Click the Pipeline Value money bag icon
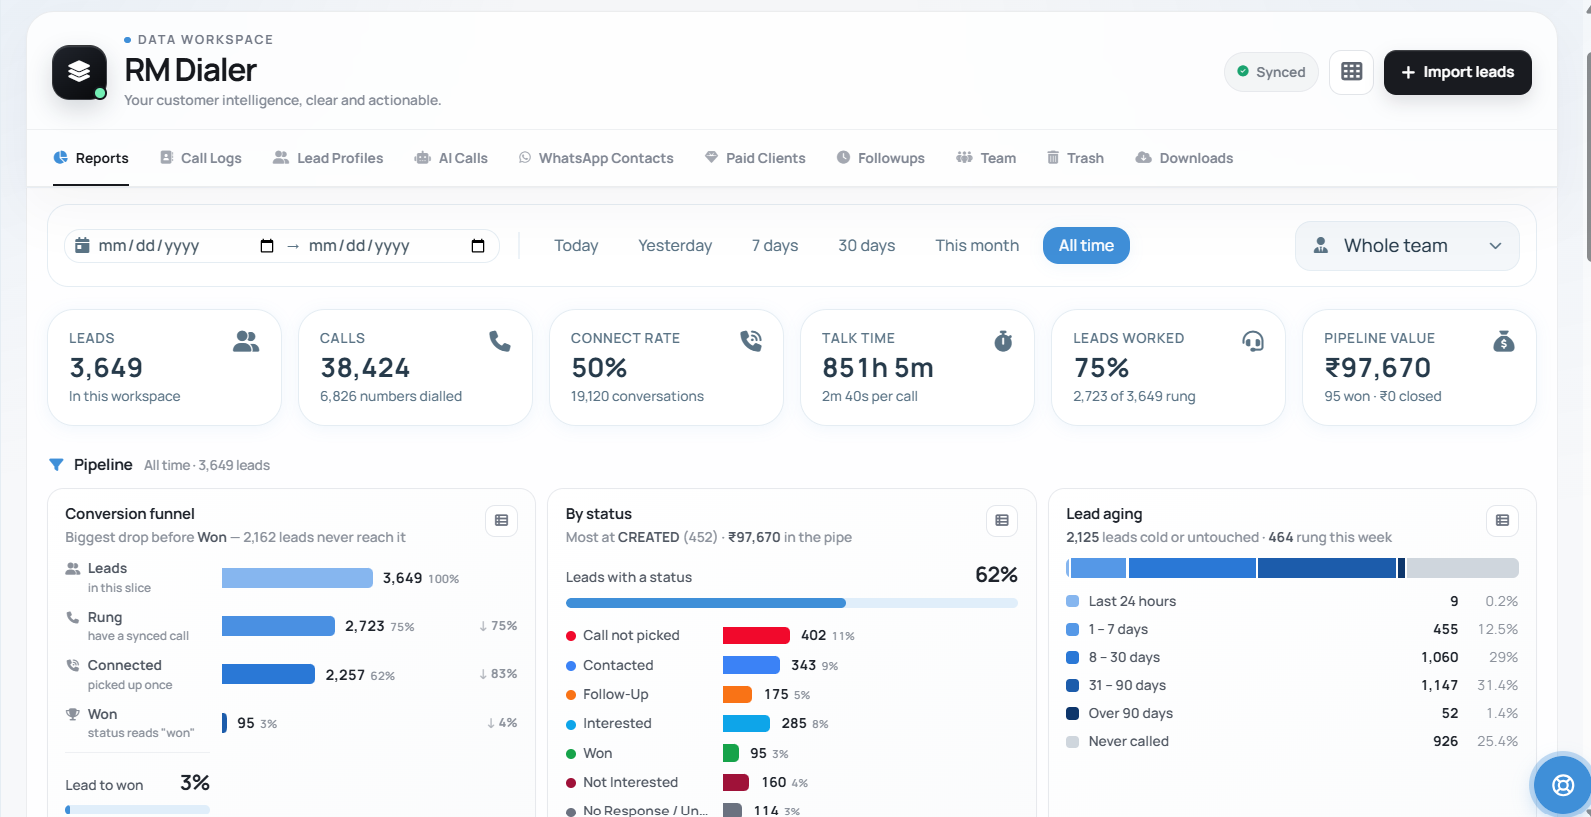1591x817 pixels. [x=1504, y=341]
